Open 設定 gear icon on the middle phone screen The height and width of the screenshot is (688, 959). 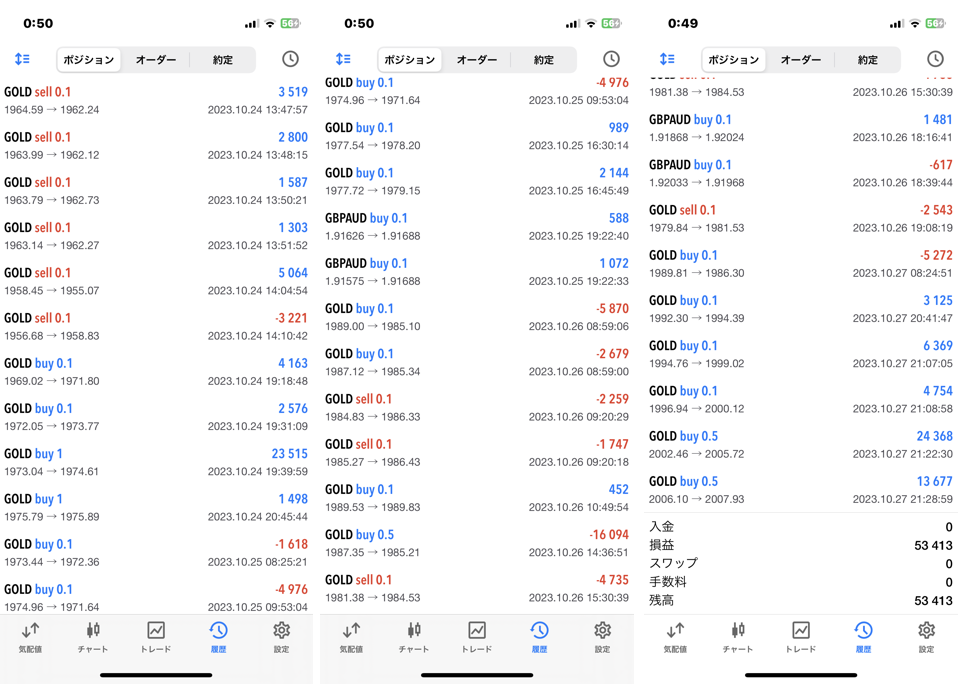coord(602,636)
